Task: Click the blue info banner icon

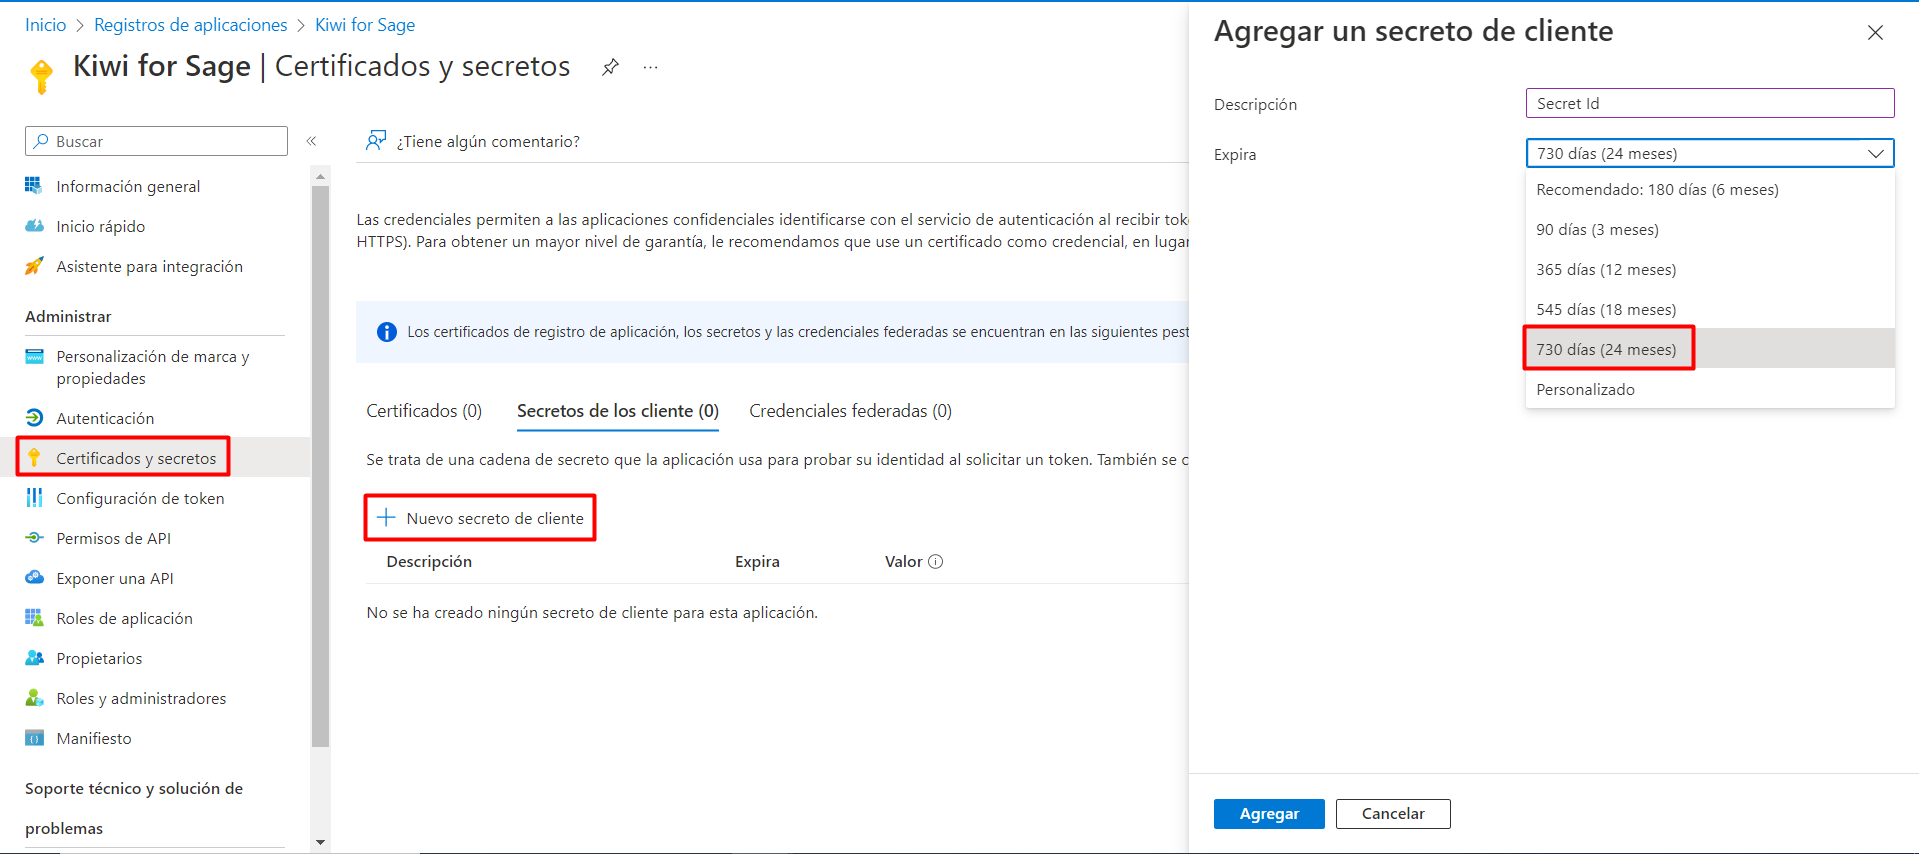Action: tap(387, 332)
